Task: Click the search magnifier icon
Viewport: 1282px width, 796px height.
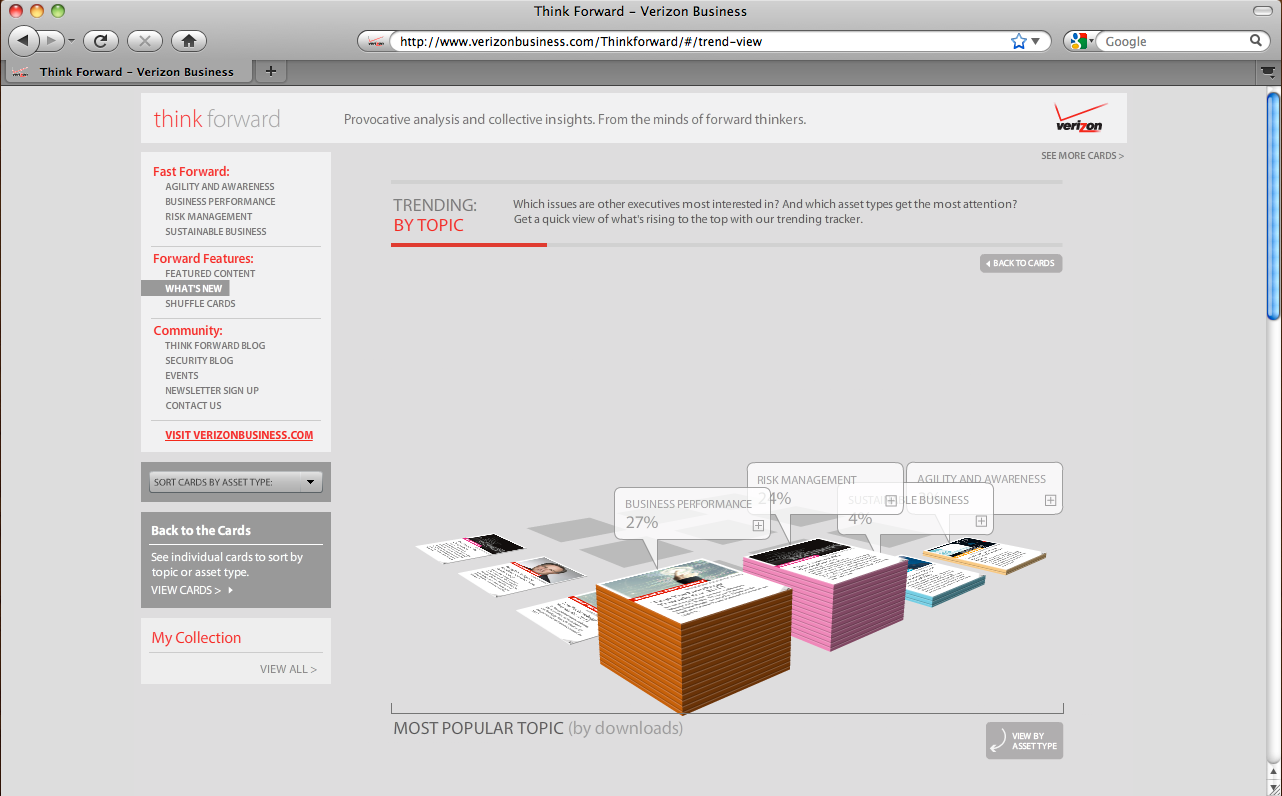Action: tap(1256, 41)
